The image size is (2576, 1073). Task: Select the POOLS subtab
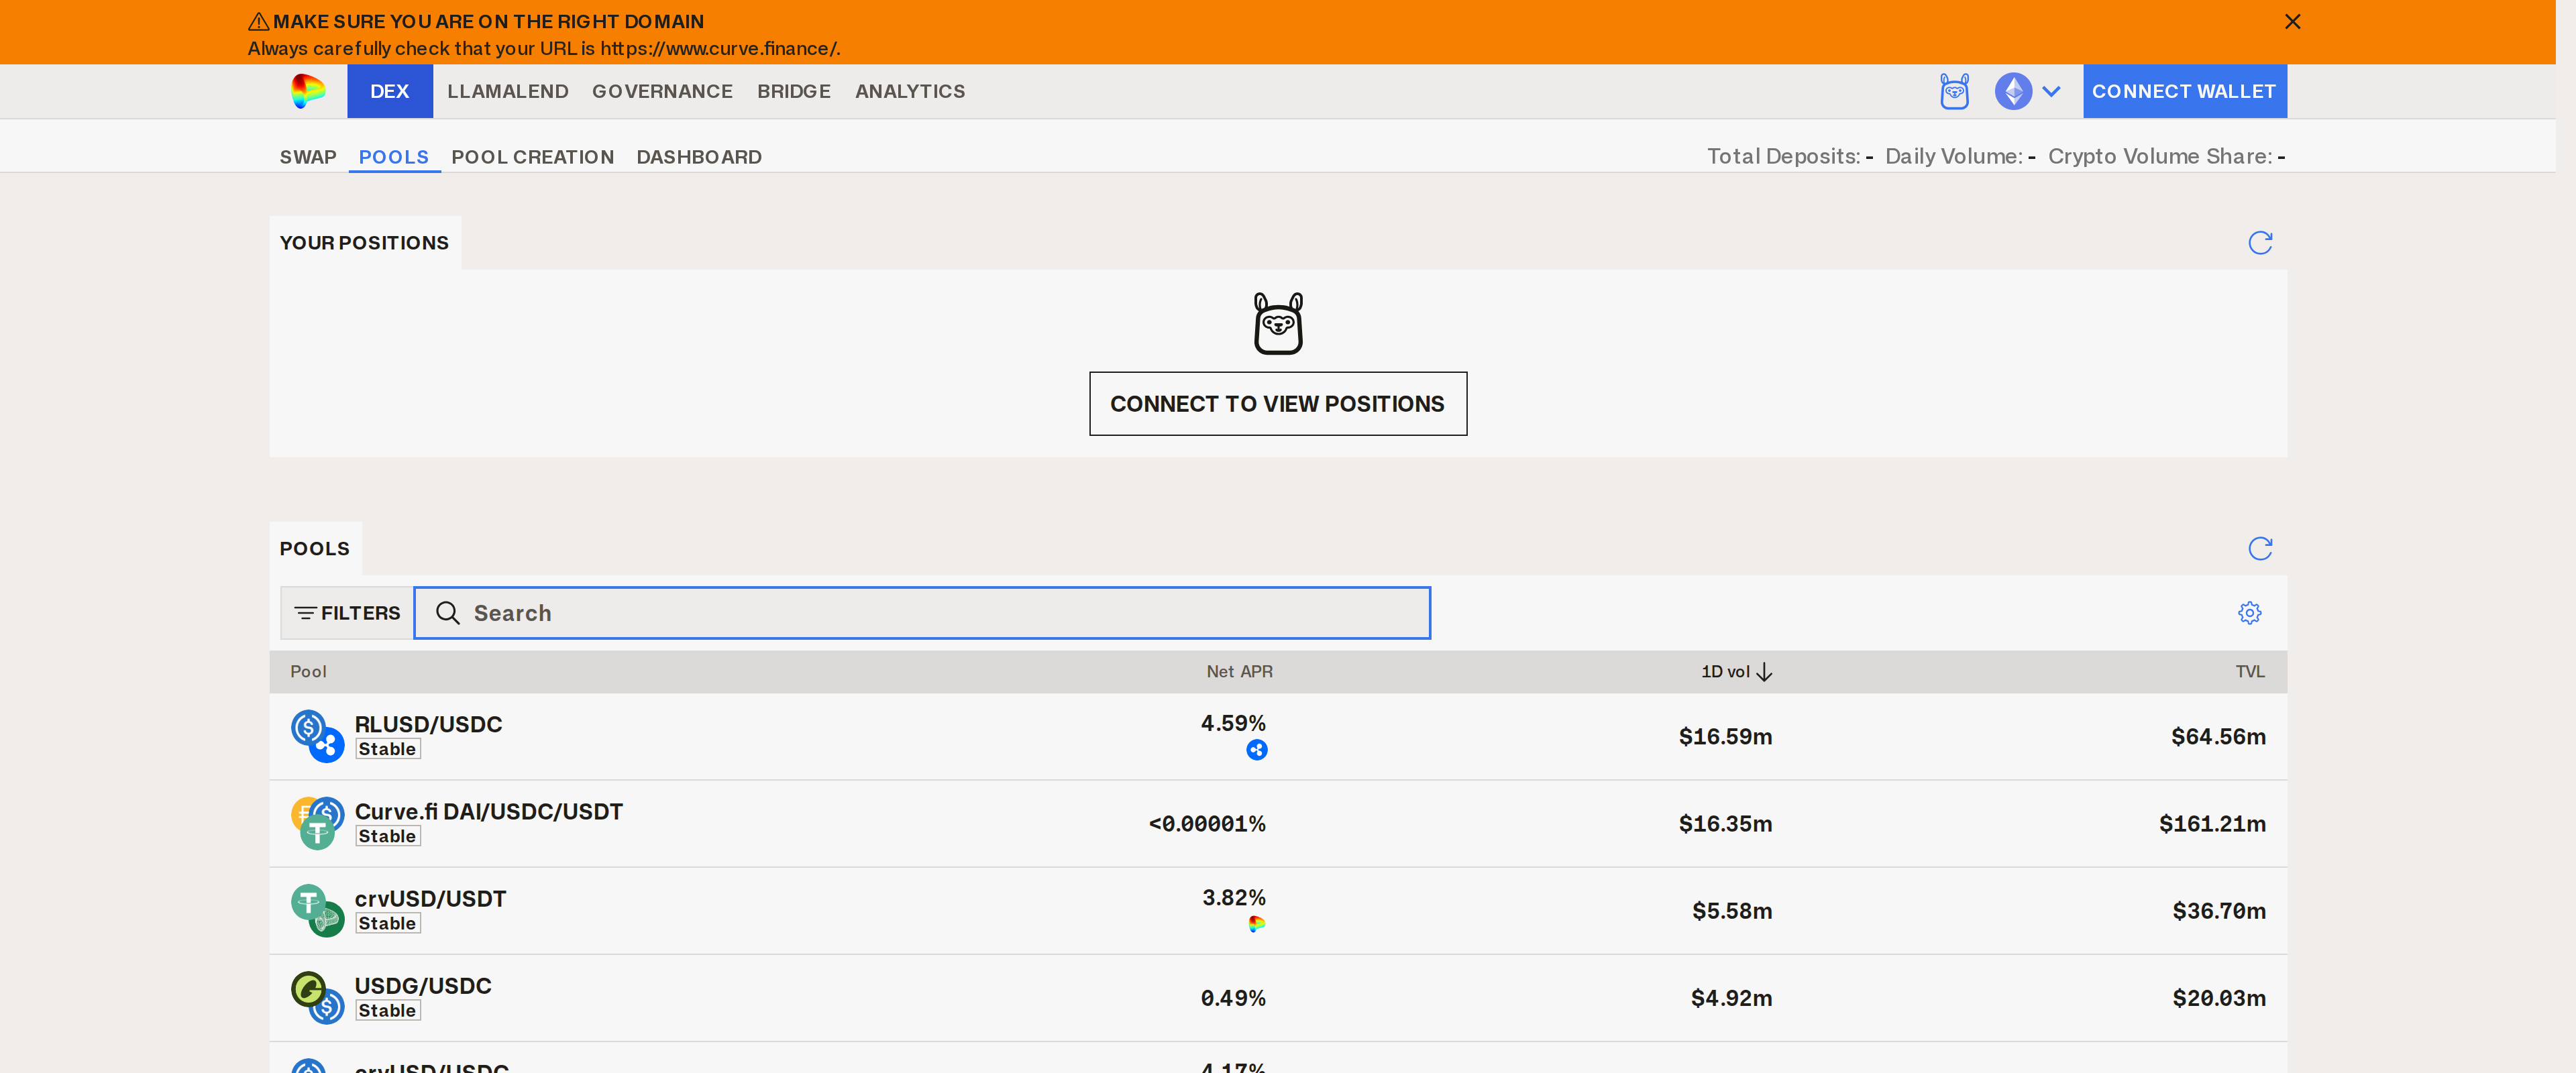(394, 157)
